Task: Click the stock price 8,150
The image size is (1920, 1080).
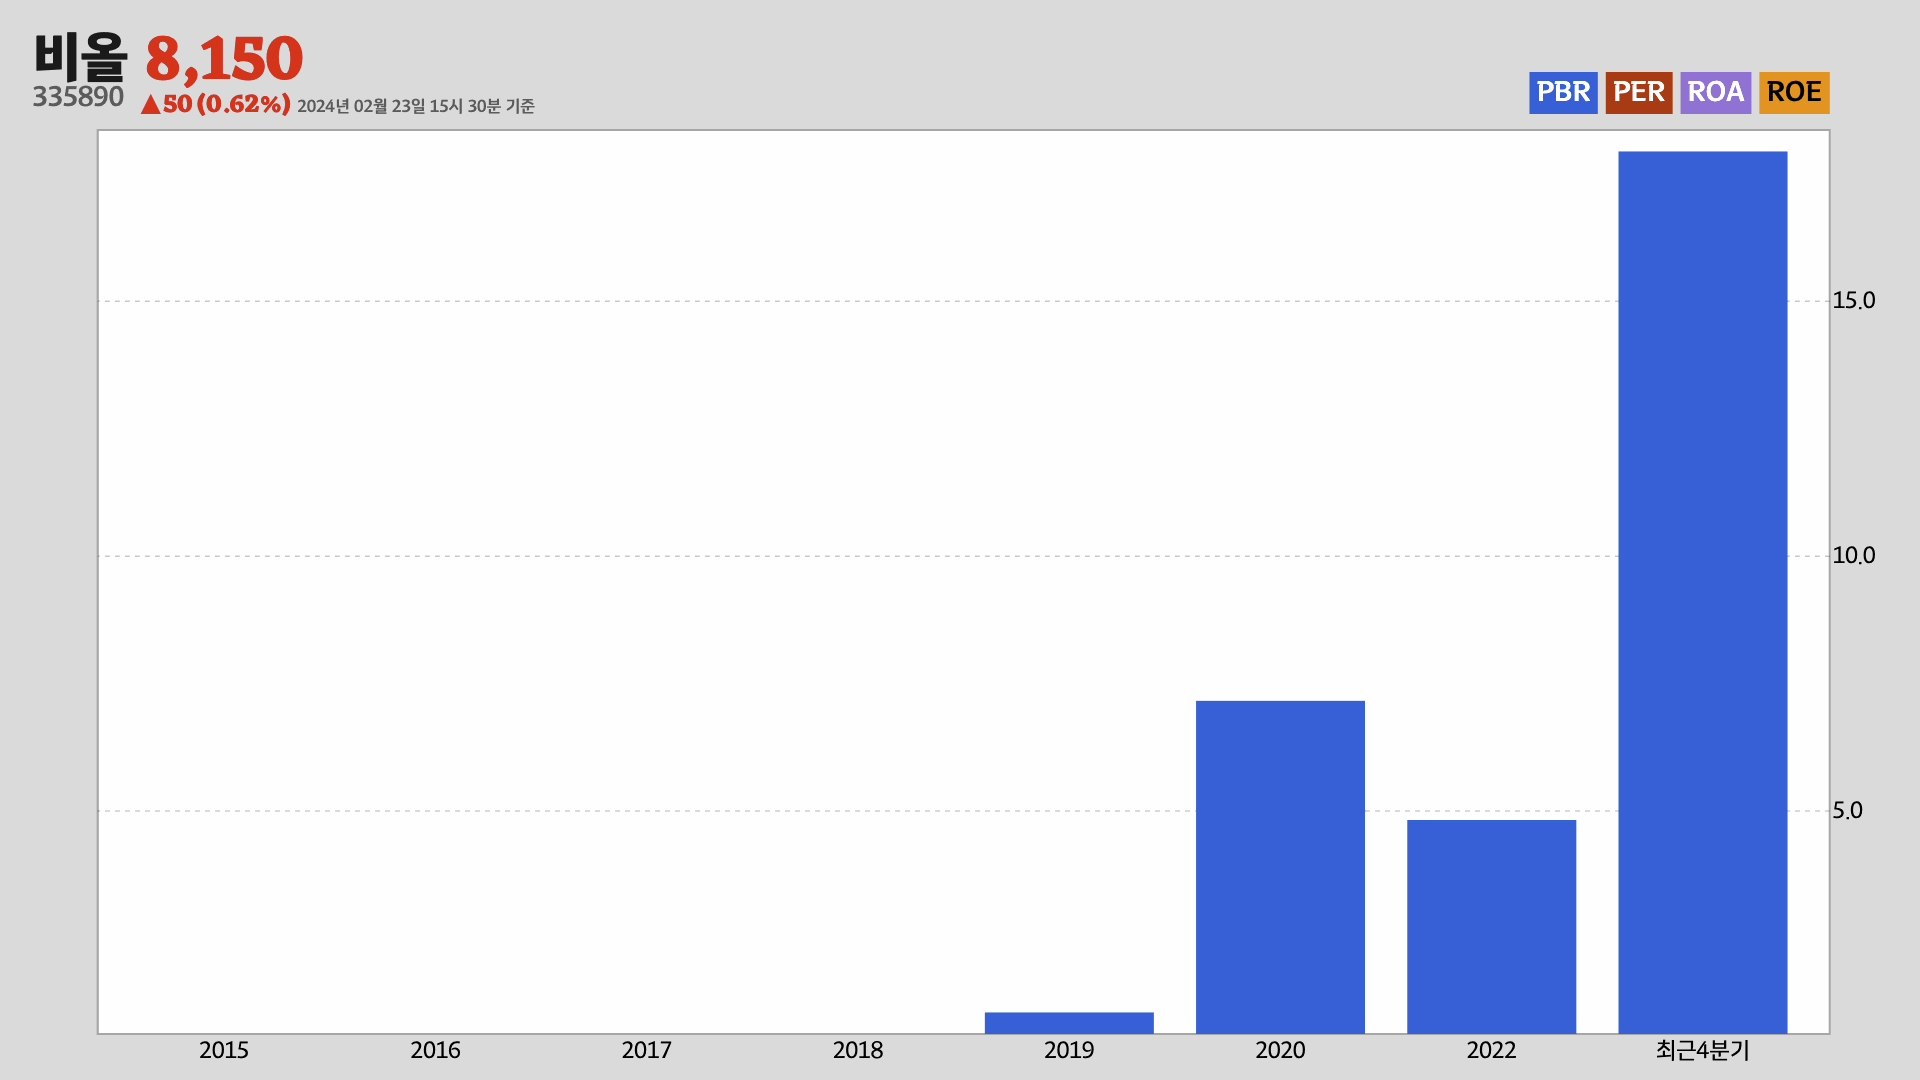Action: pos(224,58)
